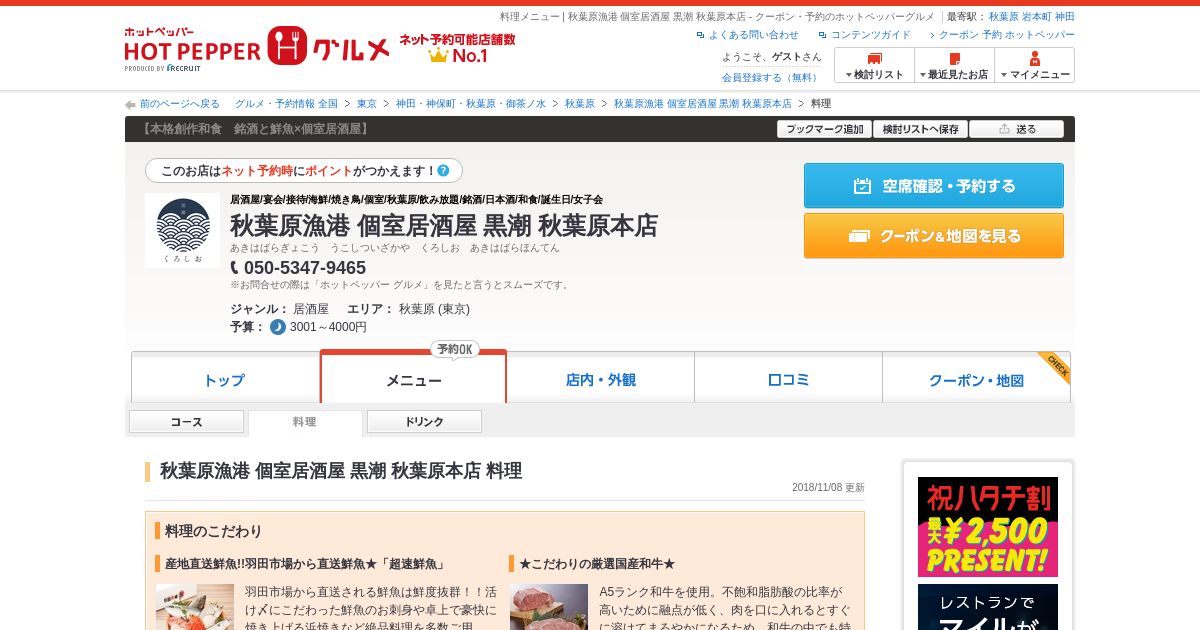Click the 岩本町 station link
Screen dimensions: 1200x630
(1036, 17)
